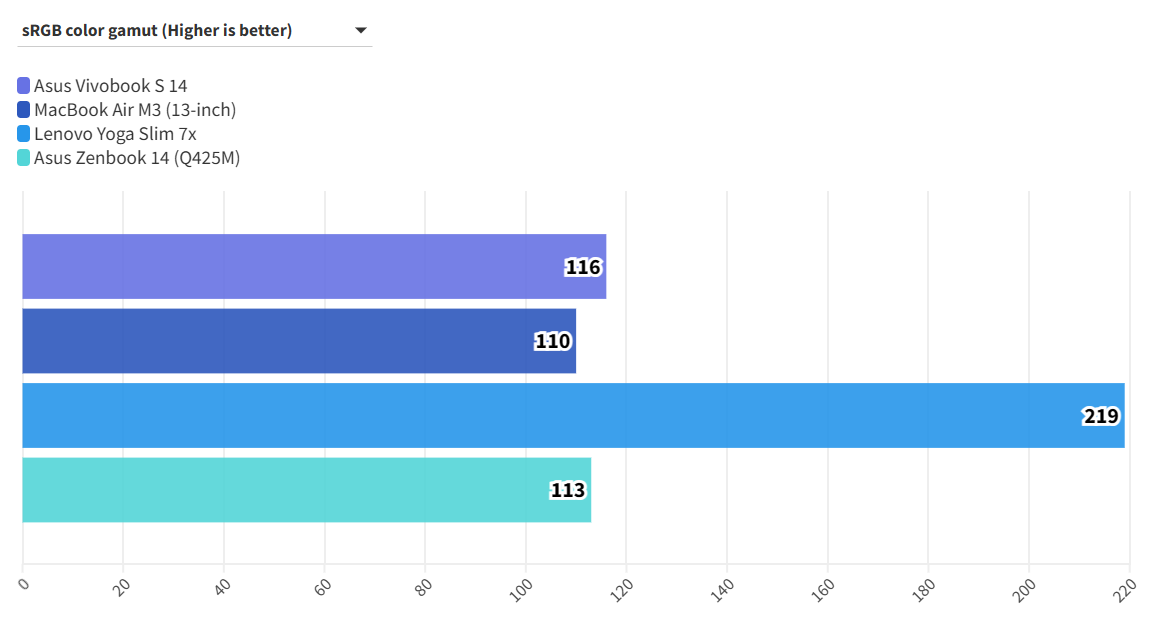Click the Lenovo Yoga Slim 7x legend swatch

click(x=24, y=134)
